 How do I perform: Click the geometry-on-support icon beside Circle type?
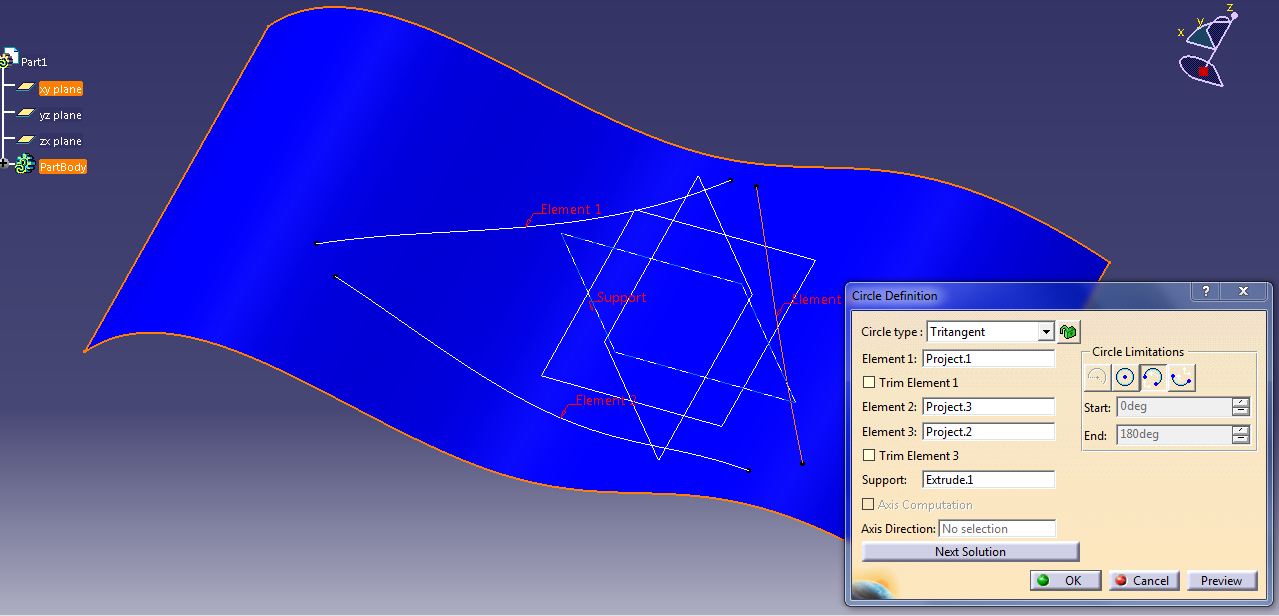click(x=1068, y=332)
